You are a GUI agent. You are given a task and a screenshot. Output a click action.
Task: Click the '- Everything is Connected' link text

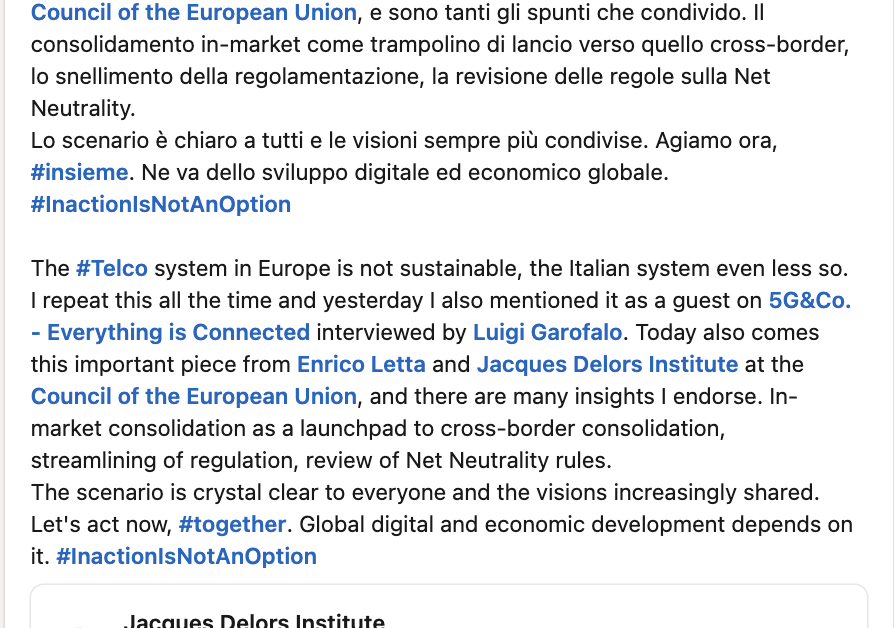(x=170, y=332)
